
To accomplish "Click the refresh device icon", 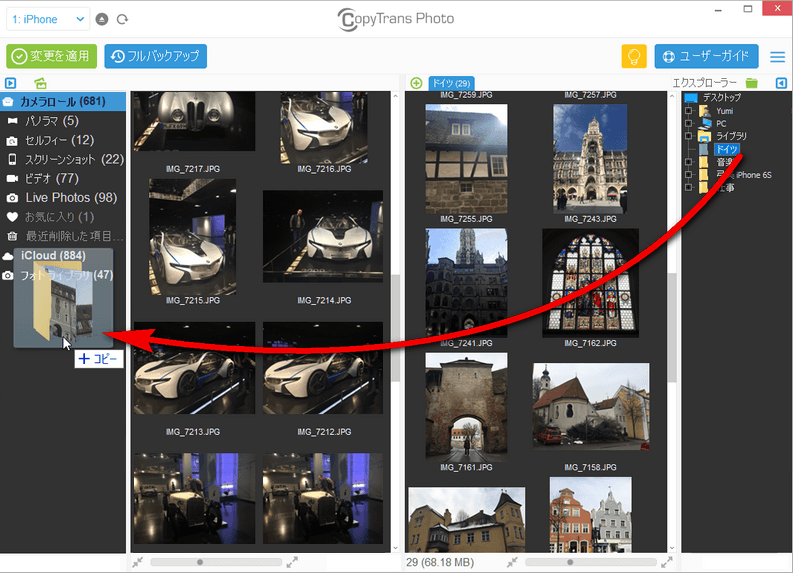I will (x=122, y=19).
